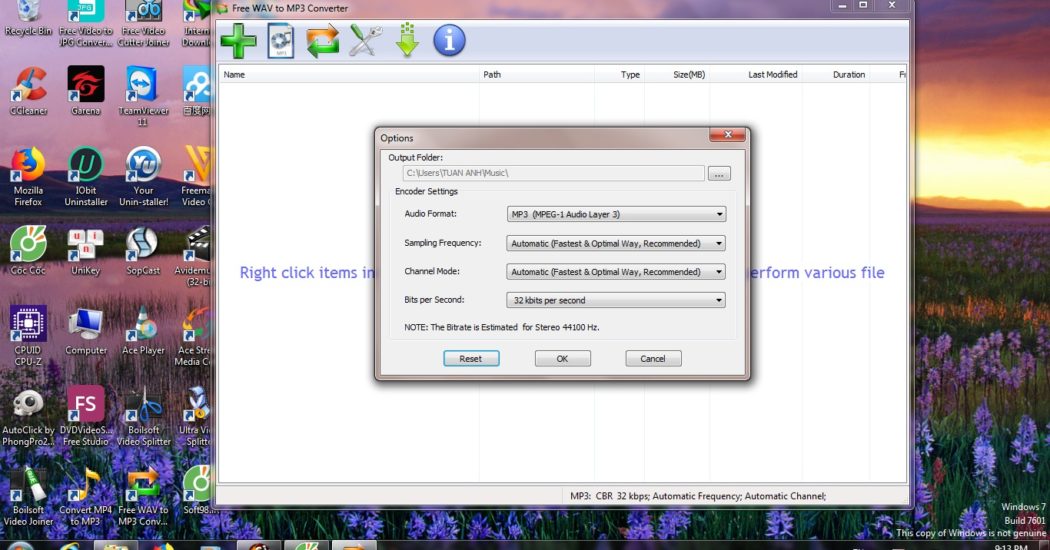This screenshot has height=550, width=1050.
Task: Open the blue info icon
Action: (x=449, y=41)
